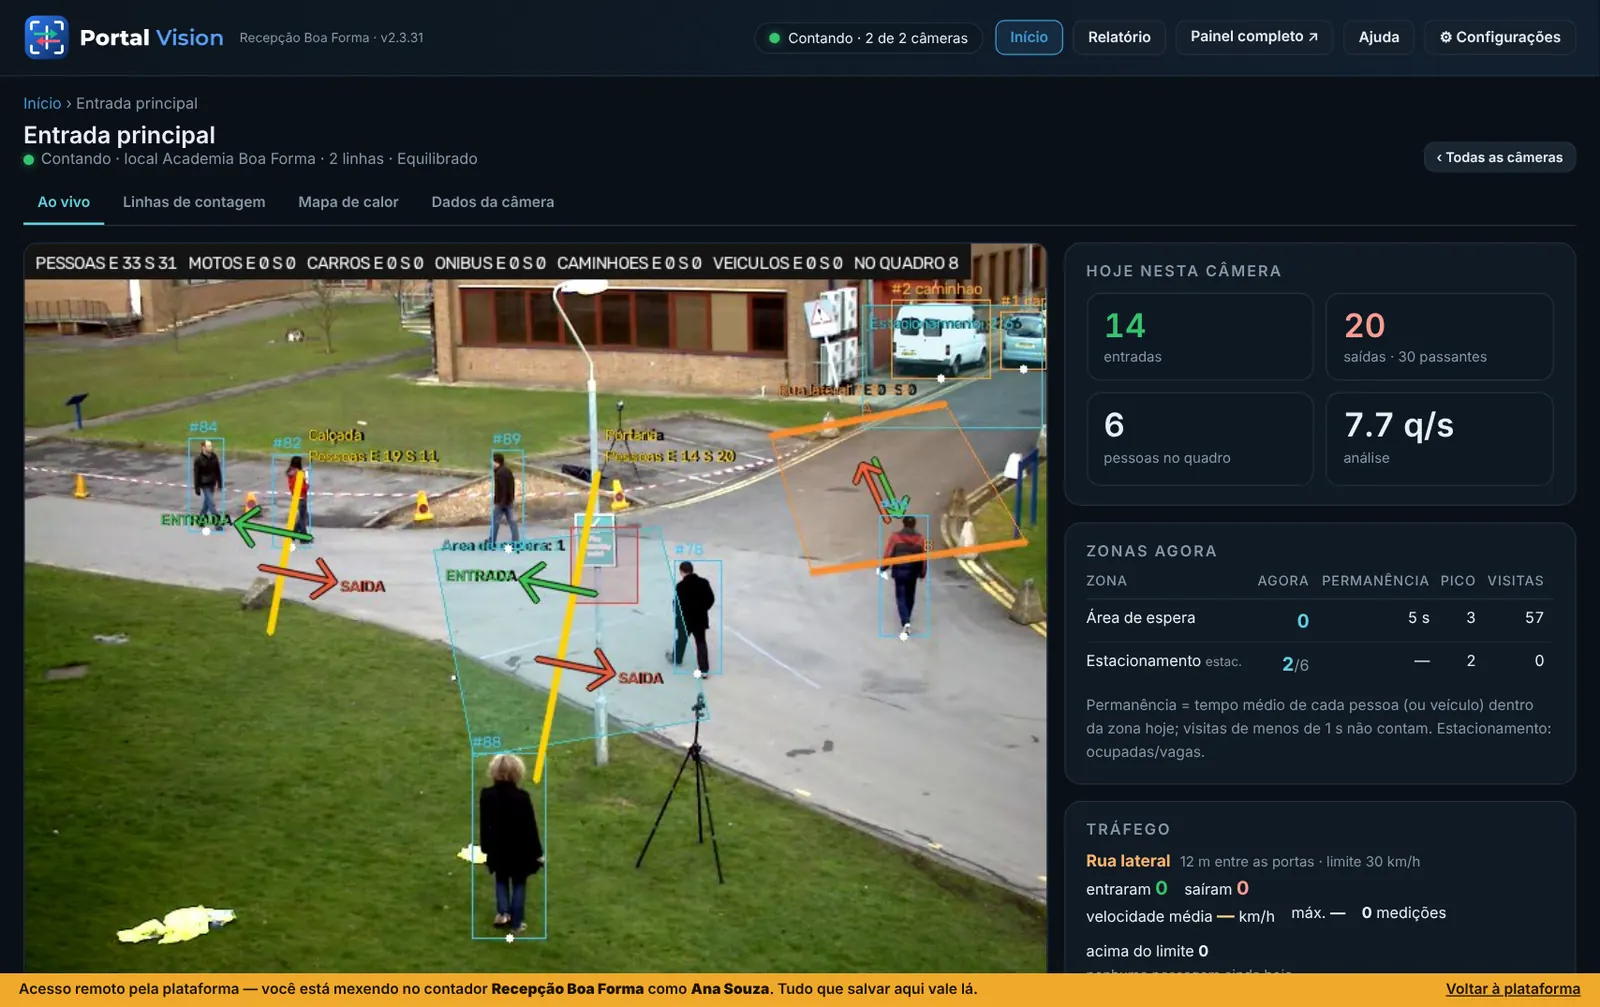Image resolution: width=1600 pixels, height=1007 pixels.
Task: Open Painel completo in new window
Action: pyautogui.click(x=1254, y=37)
